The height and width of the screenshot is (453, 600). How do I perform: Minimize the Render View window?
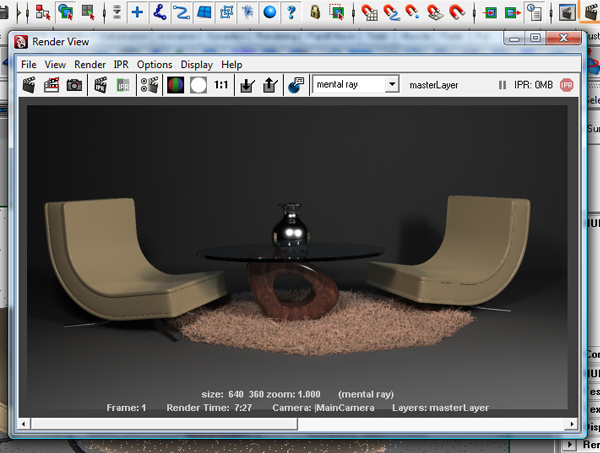point(515,38)
